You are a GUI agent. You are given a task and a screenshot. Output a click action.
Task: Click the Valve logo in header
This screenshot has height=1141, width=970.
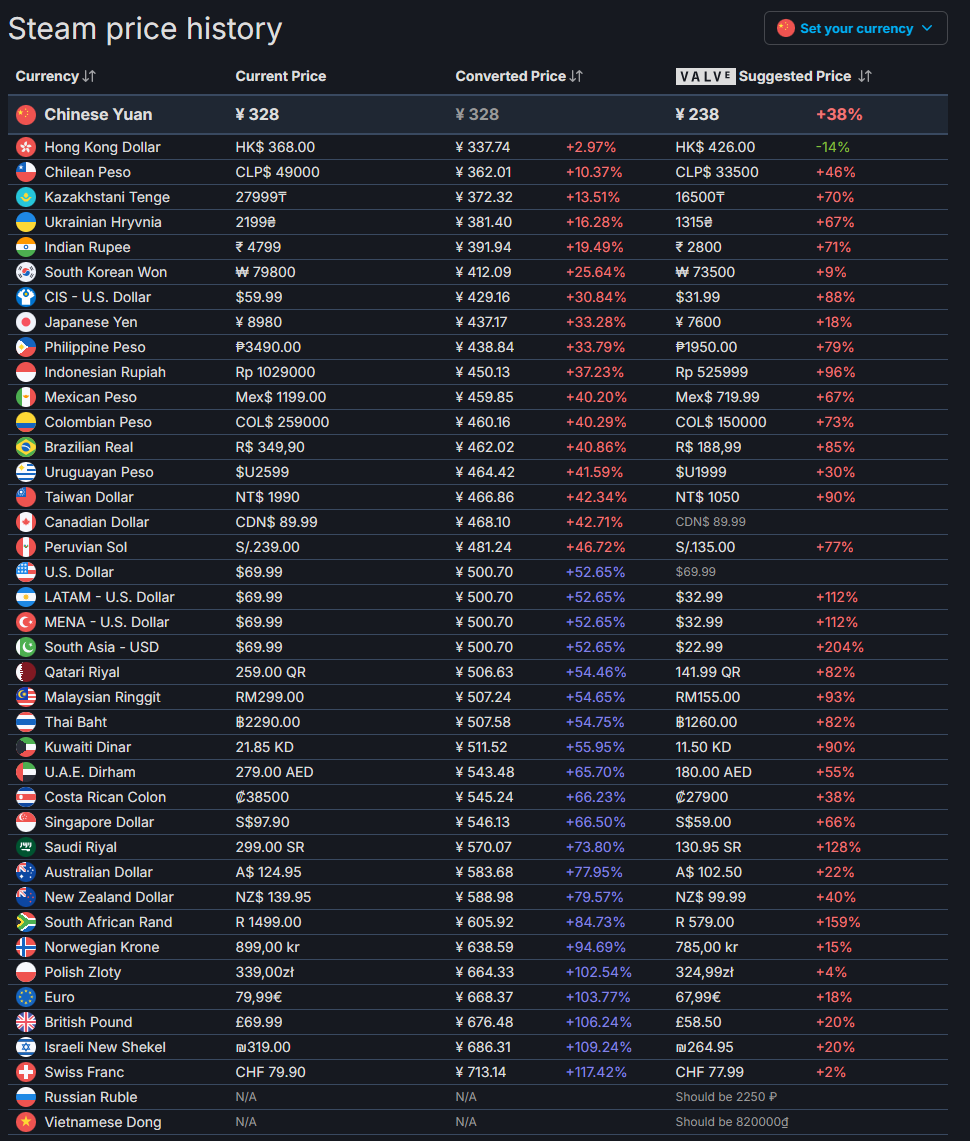705,76
